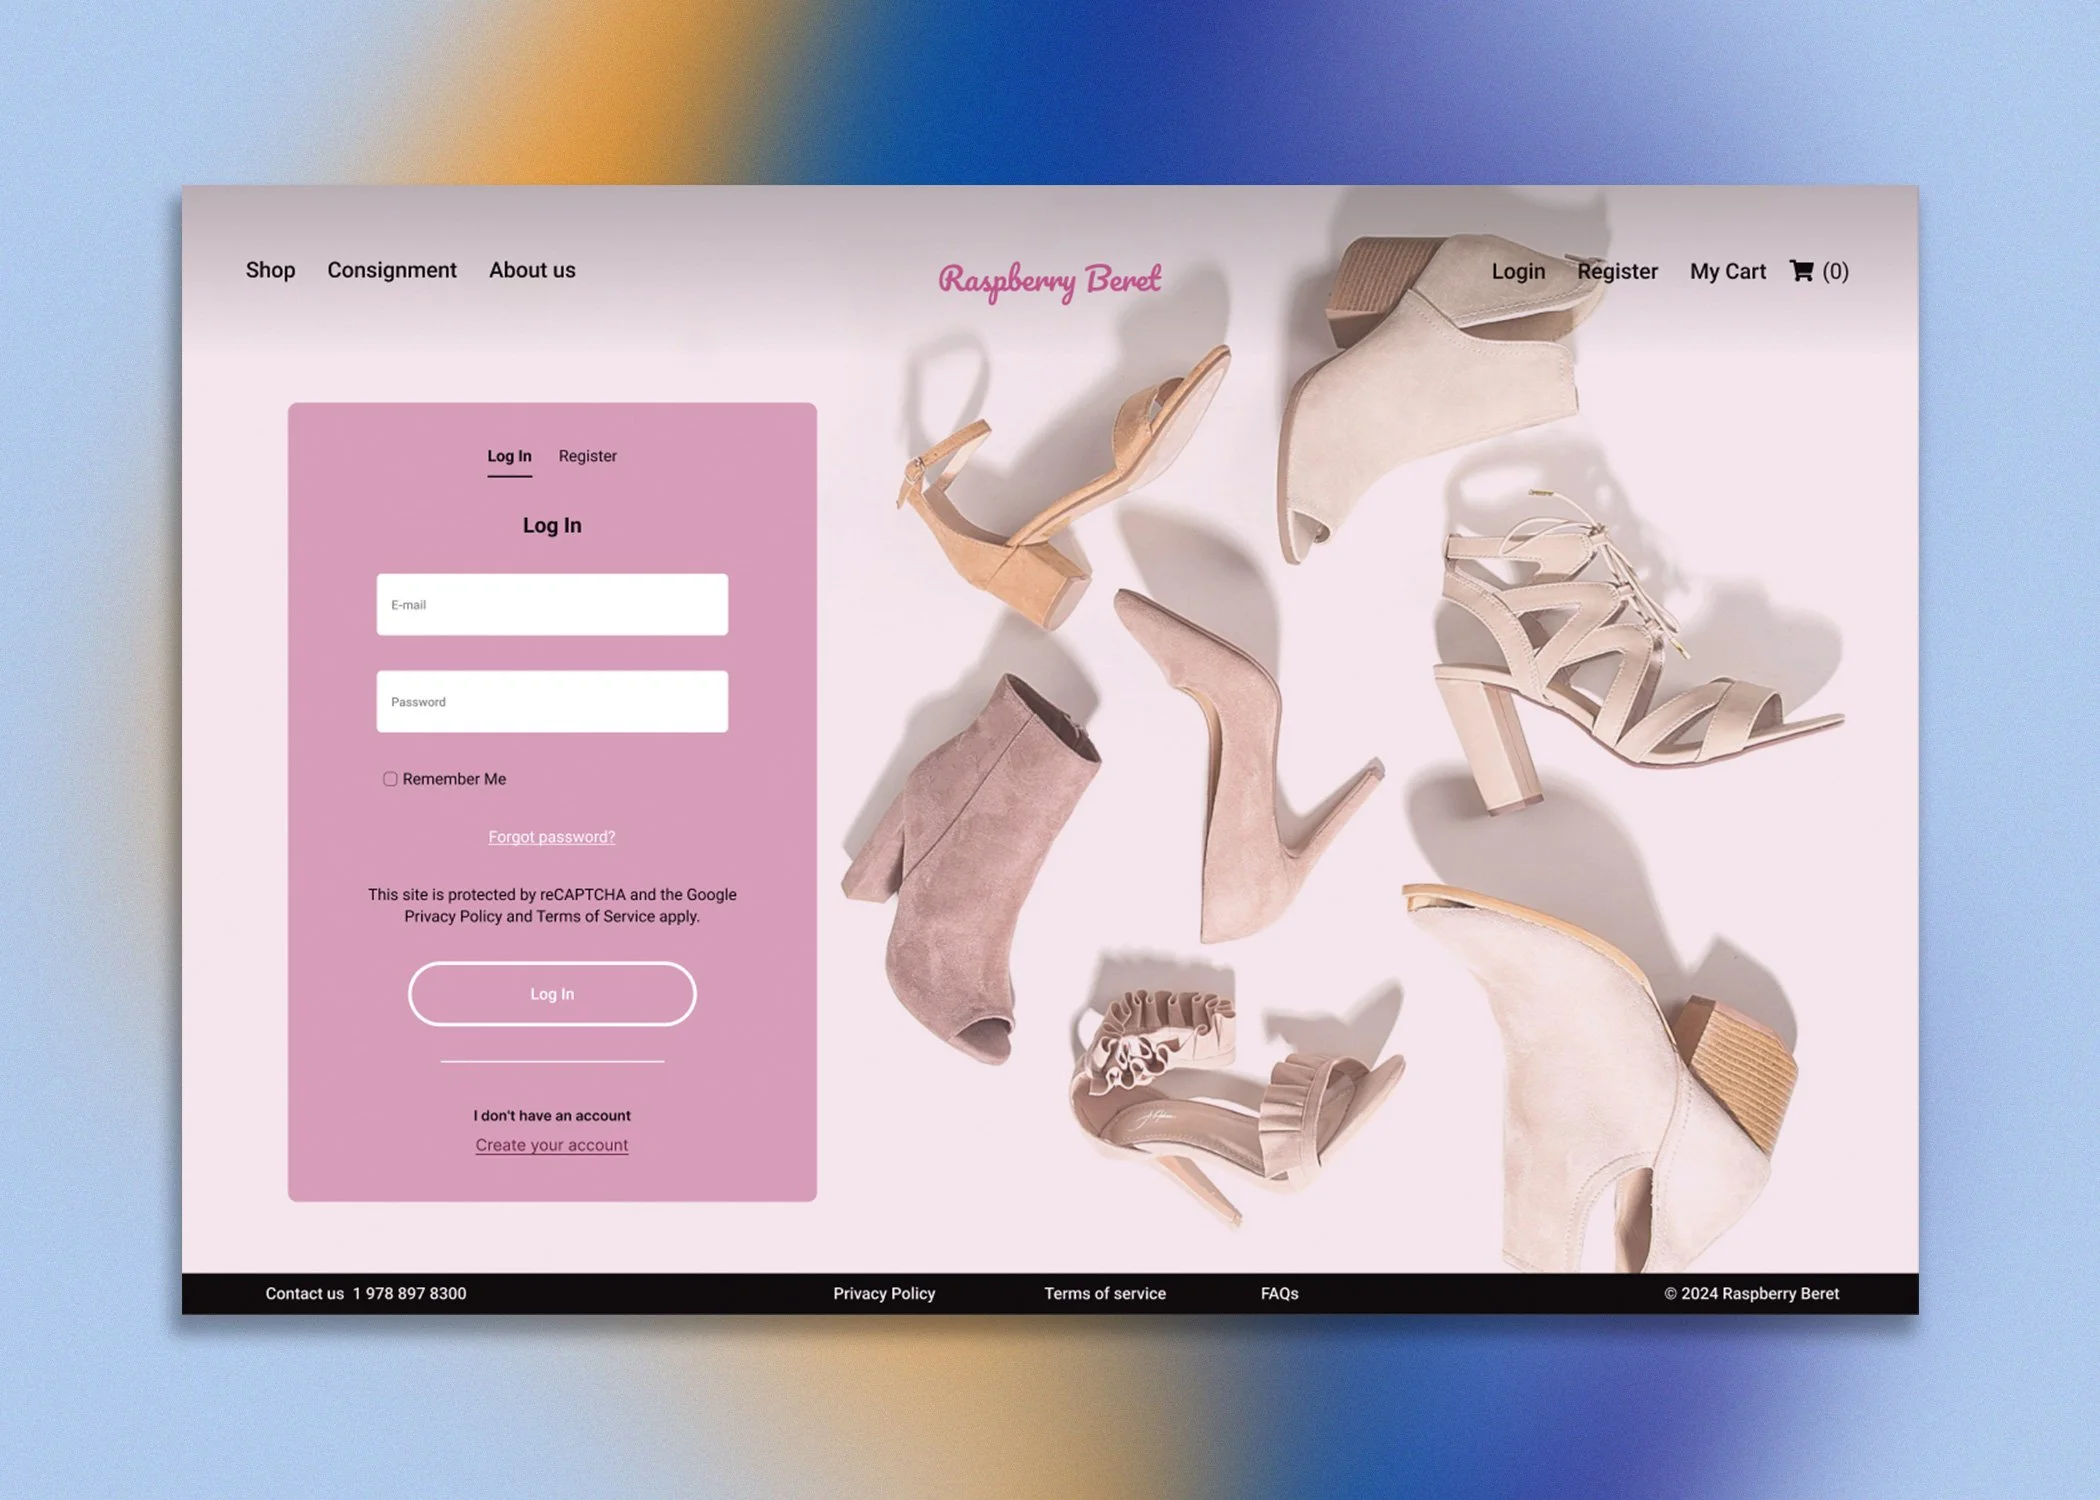Open the Shop menu
This screenshot has width=2100, height=1500.
(270, 270)
